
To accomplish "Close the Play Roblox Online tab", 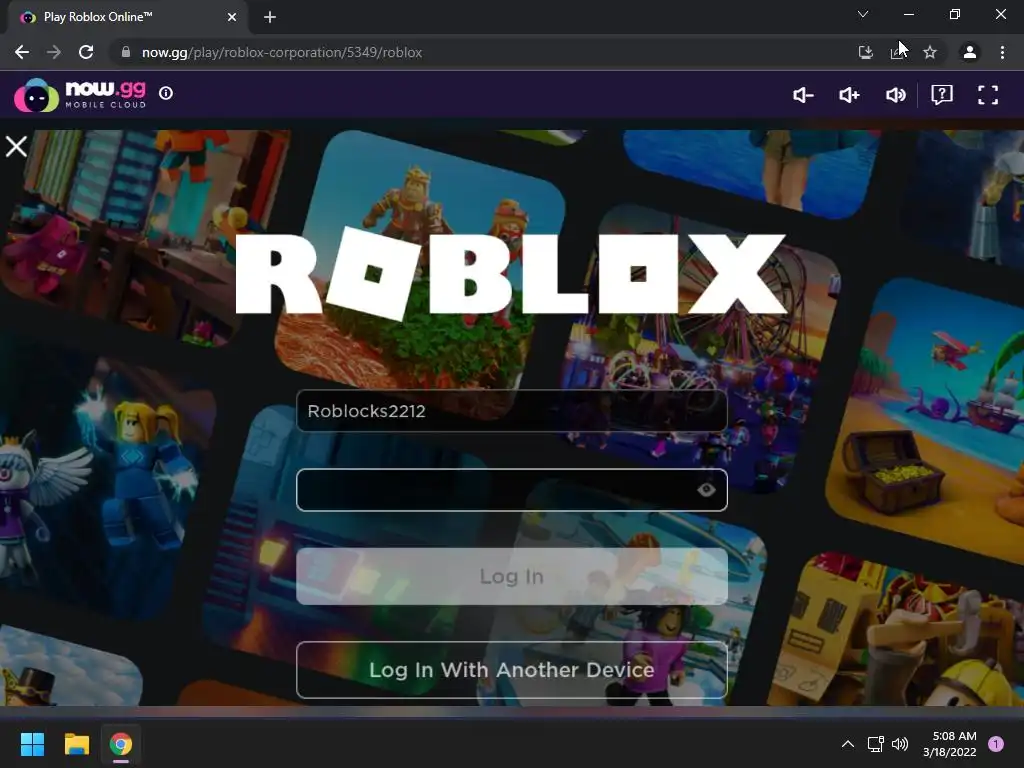I will 232,17.
